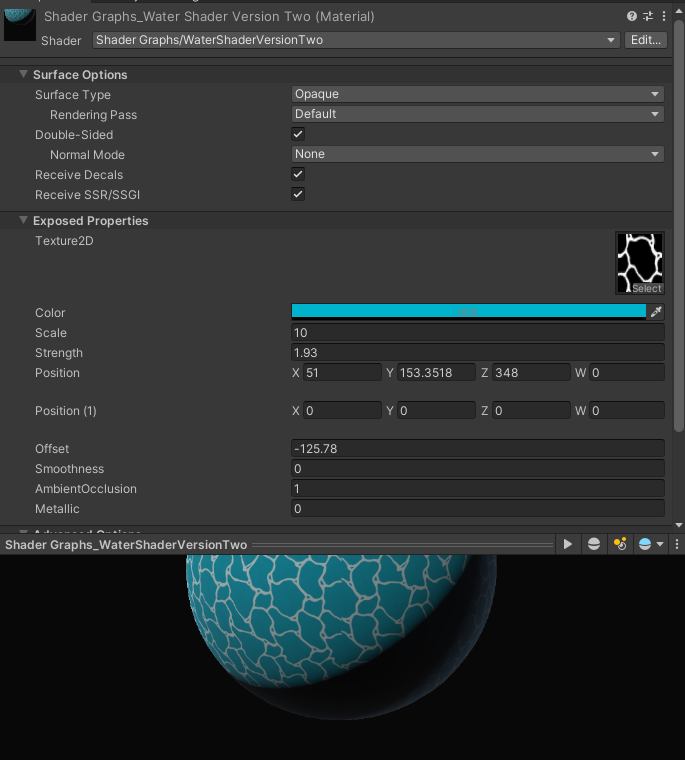Pick color with the eyedropper icon
Viewport: 685px width, 760px height.
656,312
